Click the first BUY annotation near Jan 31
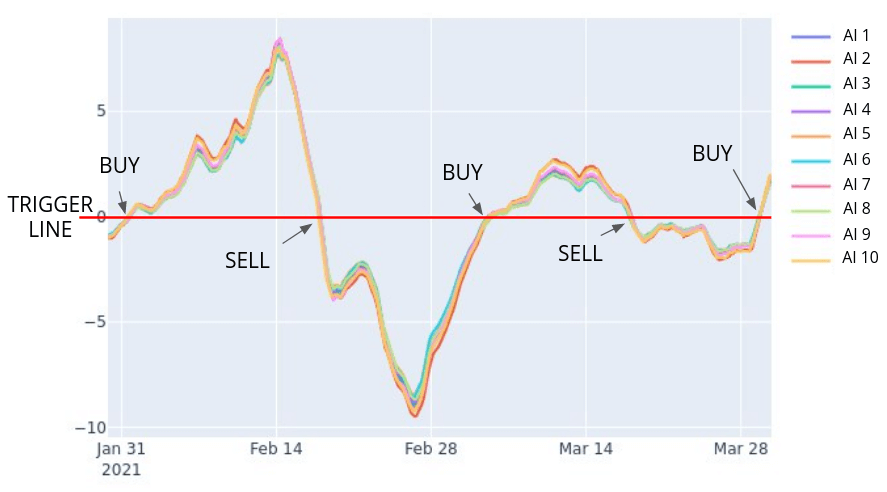 [119, 166]
